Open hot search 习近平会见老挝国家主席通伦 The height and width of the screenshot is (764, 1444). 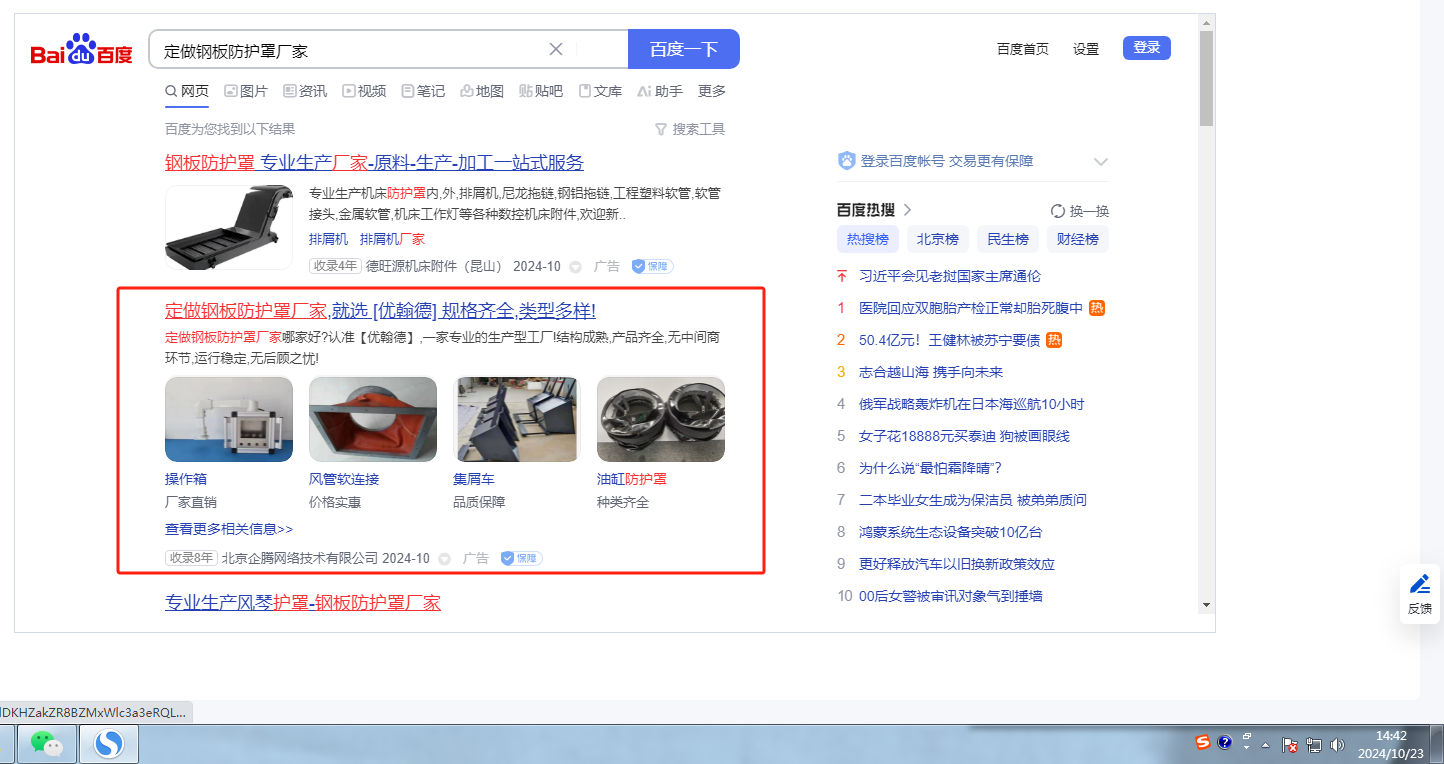point(950,276)
